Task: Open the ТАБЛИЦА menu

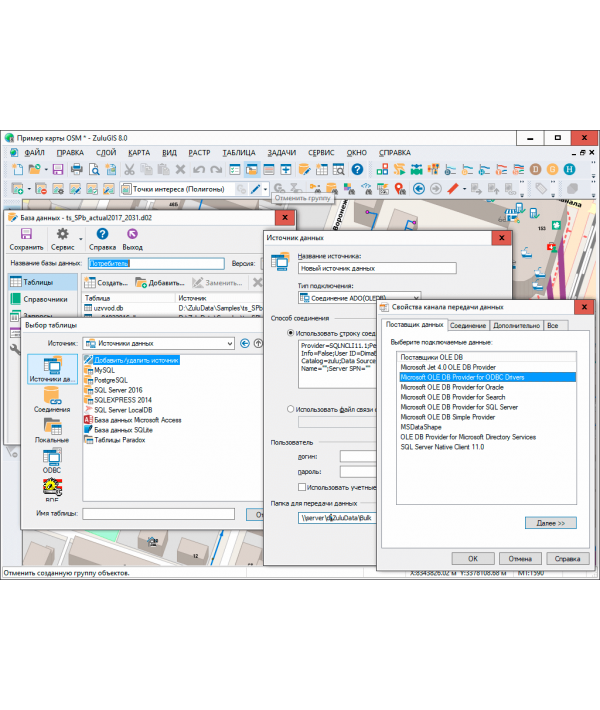Action: [239, 153]
